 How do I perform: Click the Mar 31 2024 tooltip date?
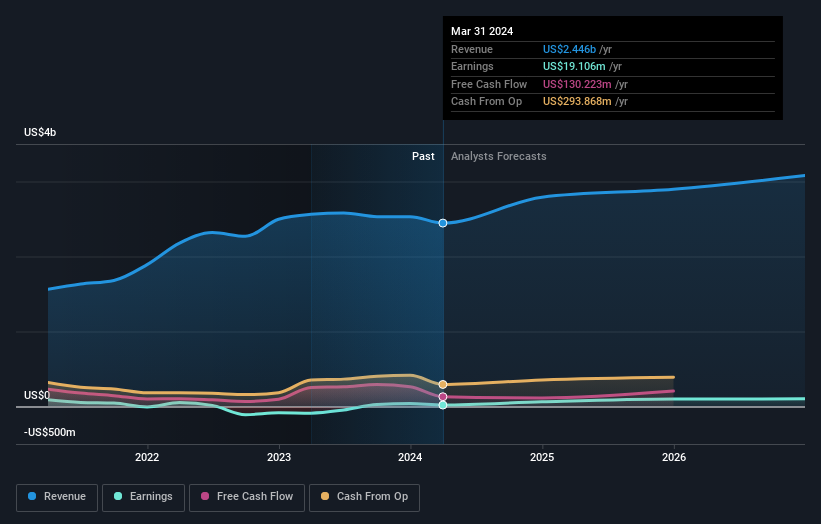(482, 31)
